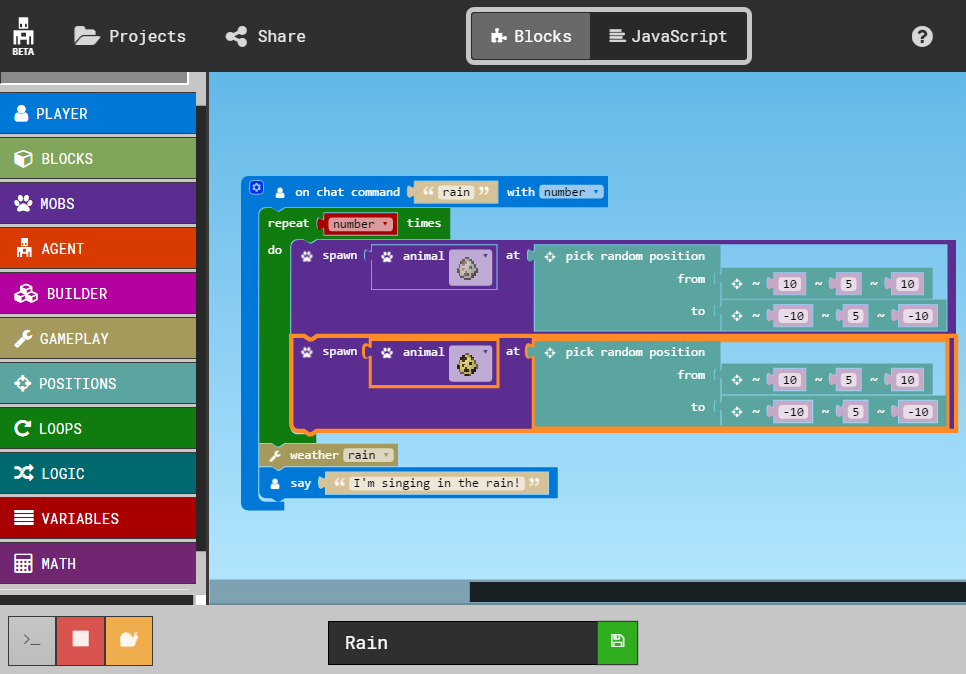Click the help question mark icon
This screenshot has height=674, width=966.
921,36
